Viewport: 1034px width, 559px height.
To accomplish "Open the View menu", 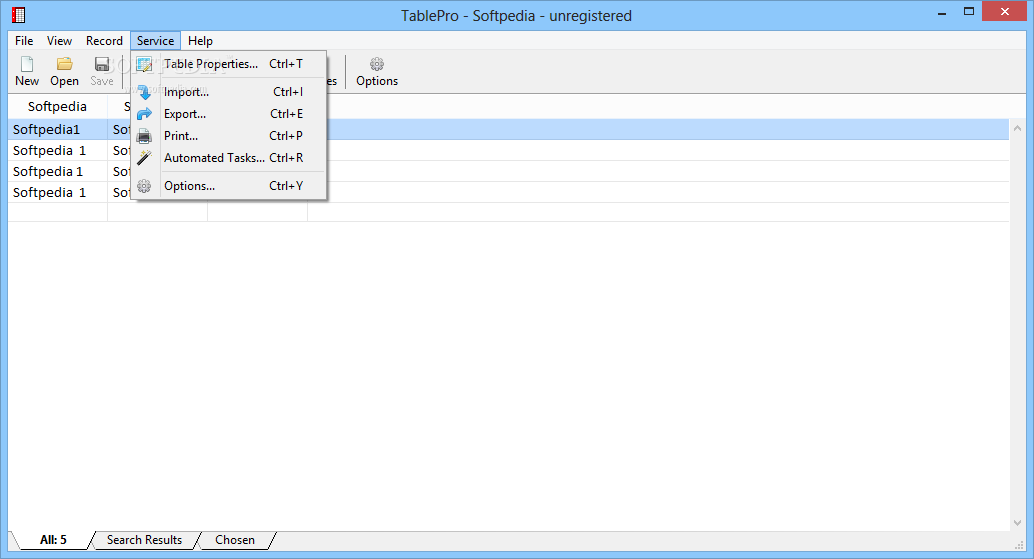I will [59, 41].
